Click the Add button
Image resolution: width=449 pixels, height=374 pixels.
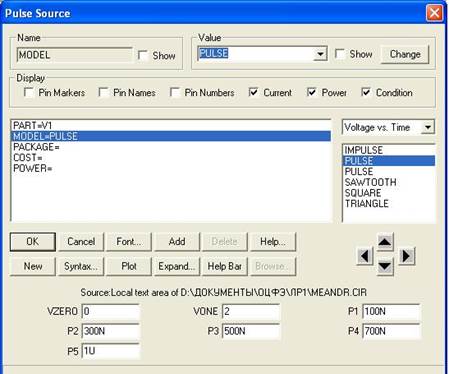click(177, 242)
